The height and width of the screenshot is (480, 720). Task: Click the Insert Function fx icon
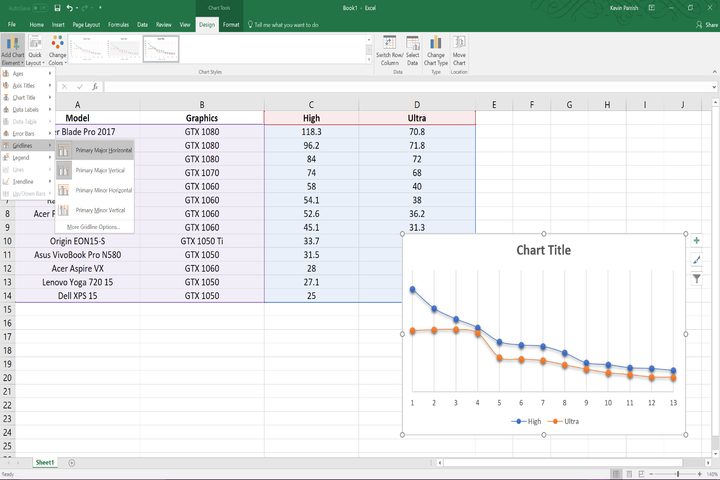(x=95, y=86)
